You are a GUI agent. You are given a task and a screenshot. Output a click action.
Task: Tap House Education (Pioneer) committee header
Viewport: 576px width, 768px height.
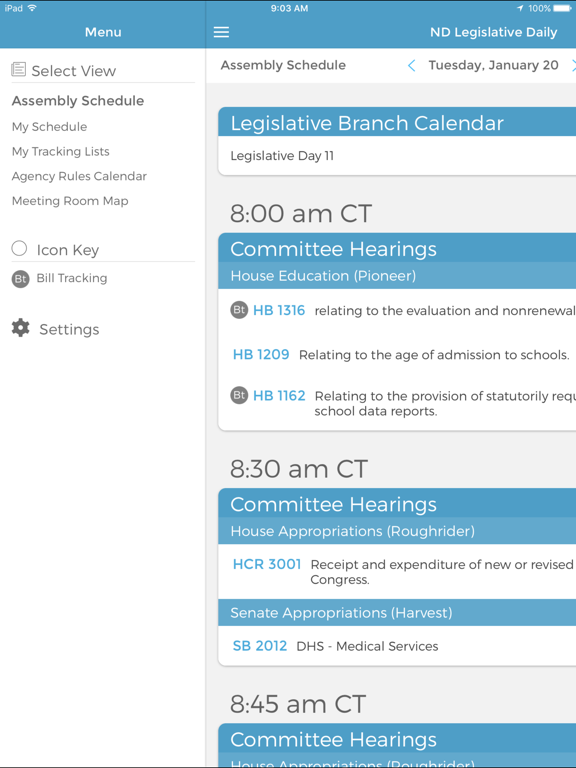click(397, 276)
